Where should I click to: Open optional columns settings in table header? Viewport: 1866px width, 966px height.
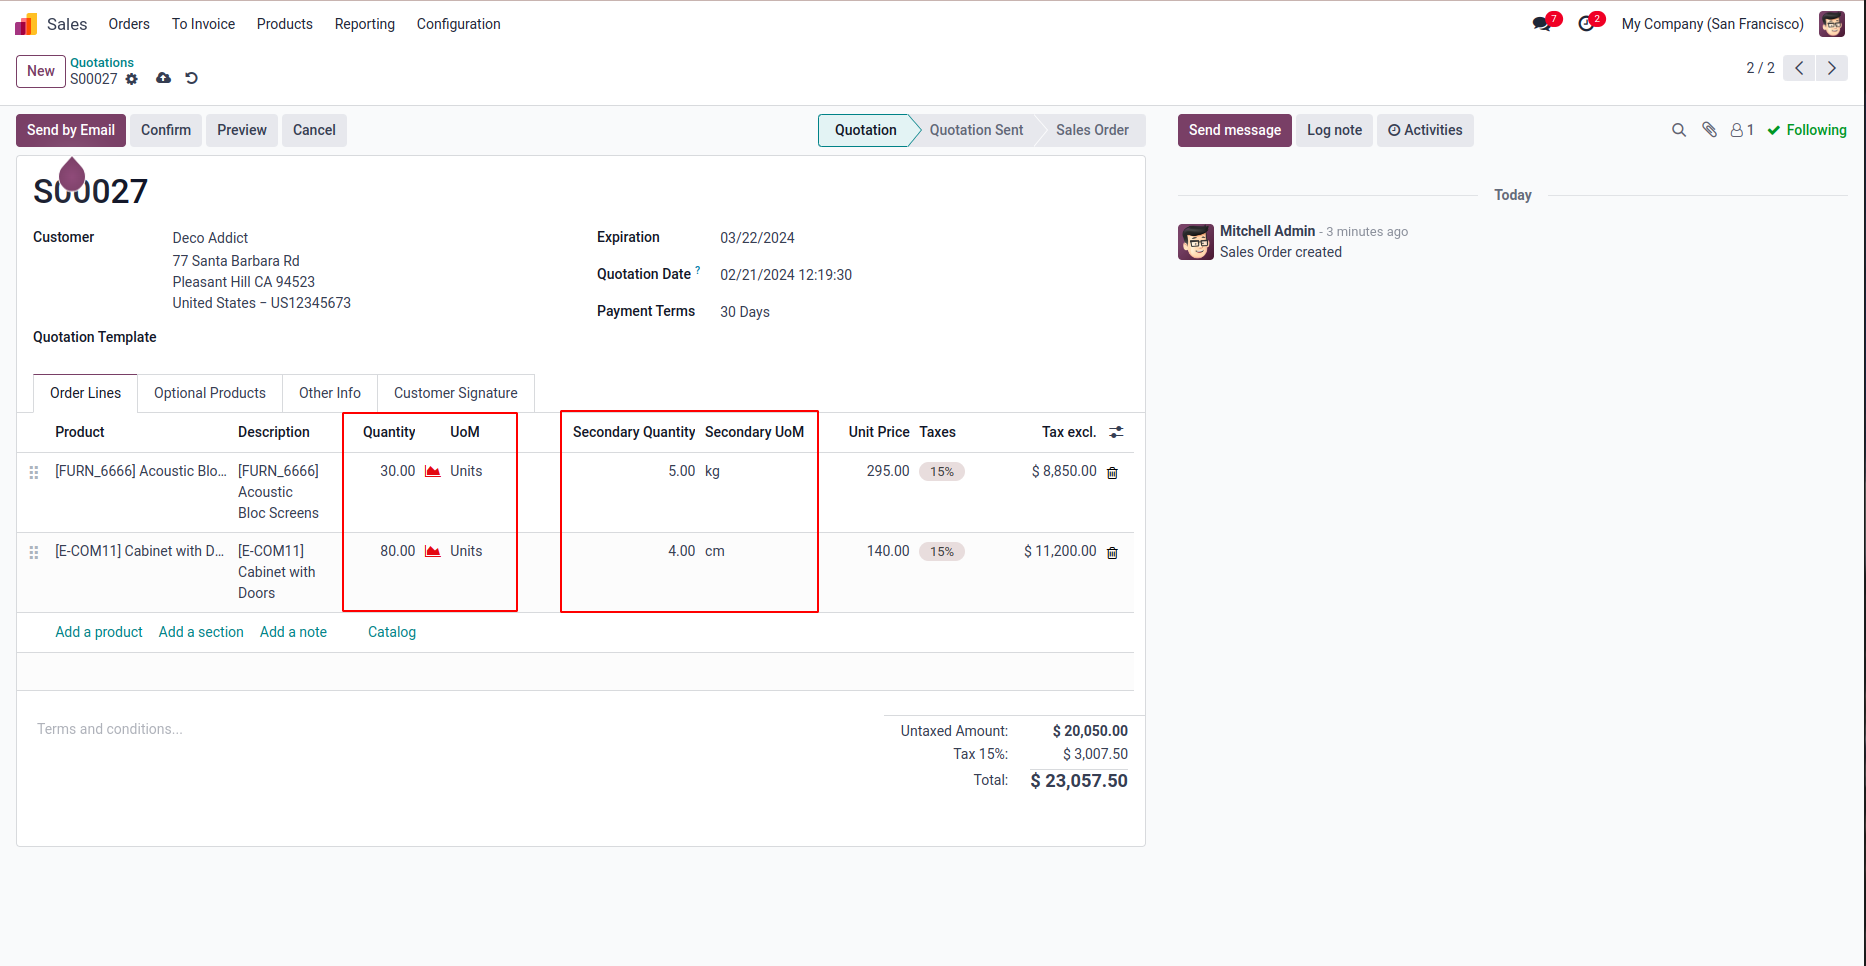tap(1116, 432)
